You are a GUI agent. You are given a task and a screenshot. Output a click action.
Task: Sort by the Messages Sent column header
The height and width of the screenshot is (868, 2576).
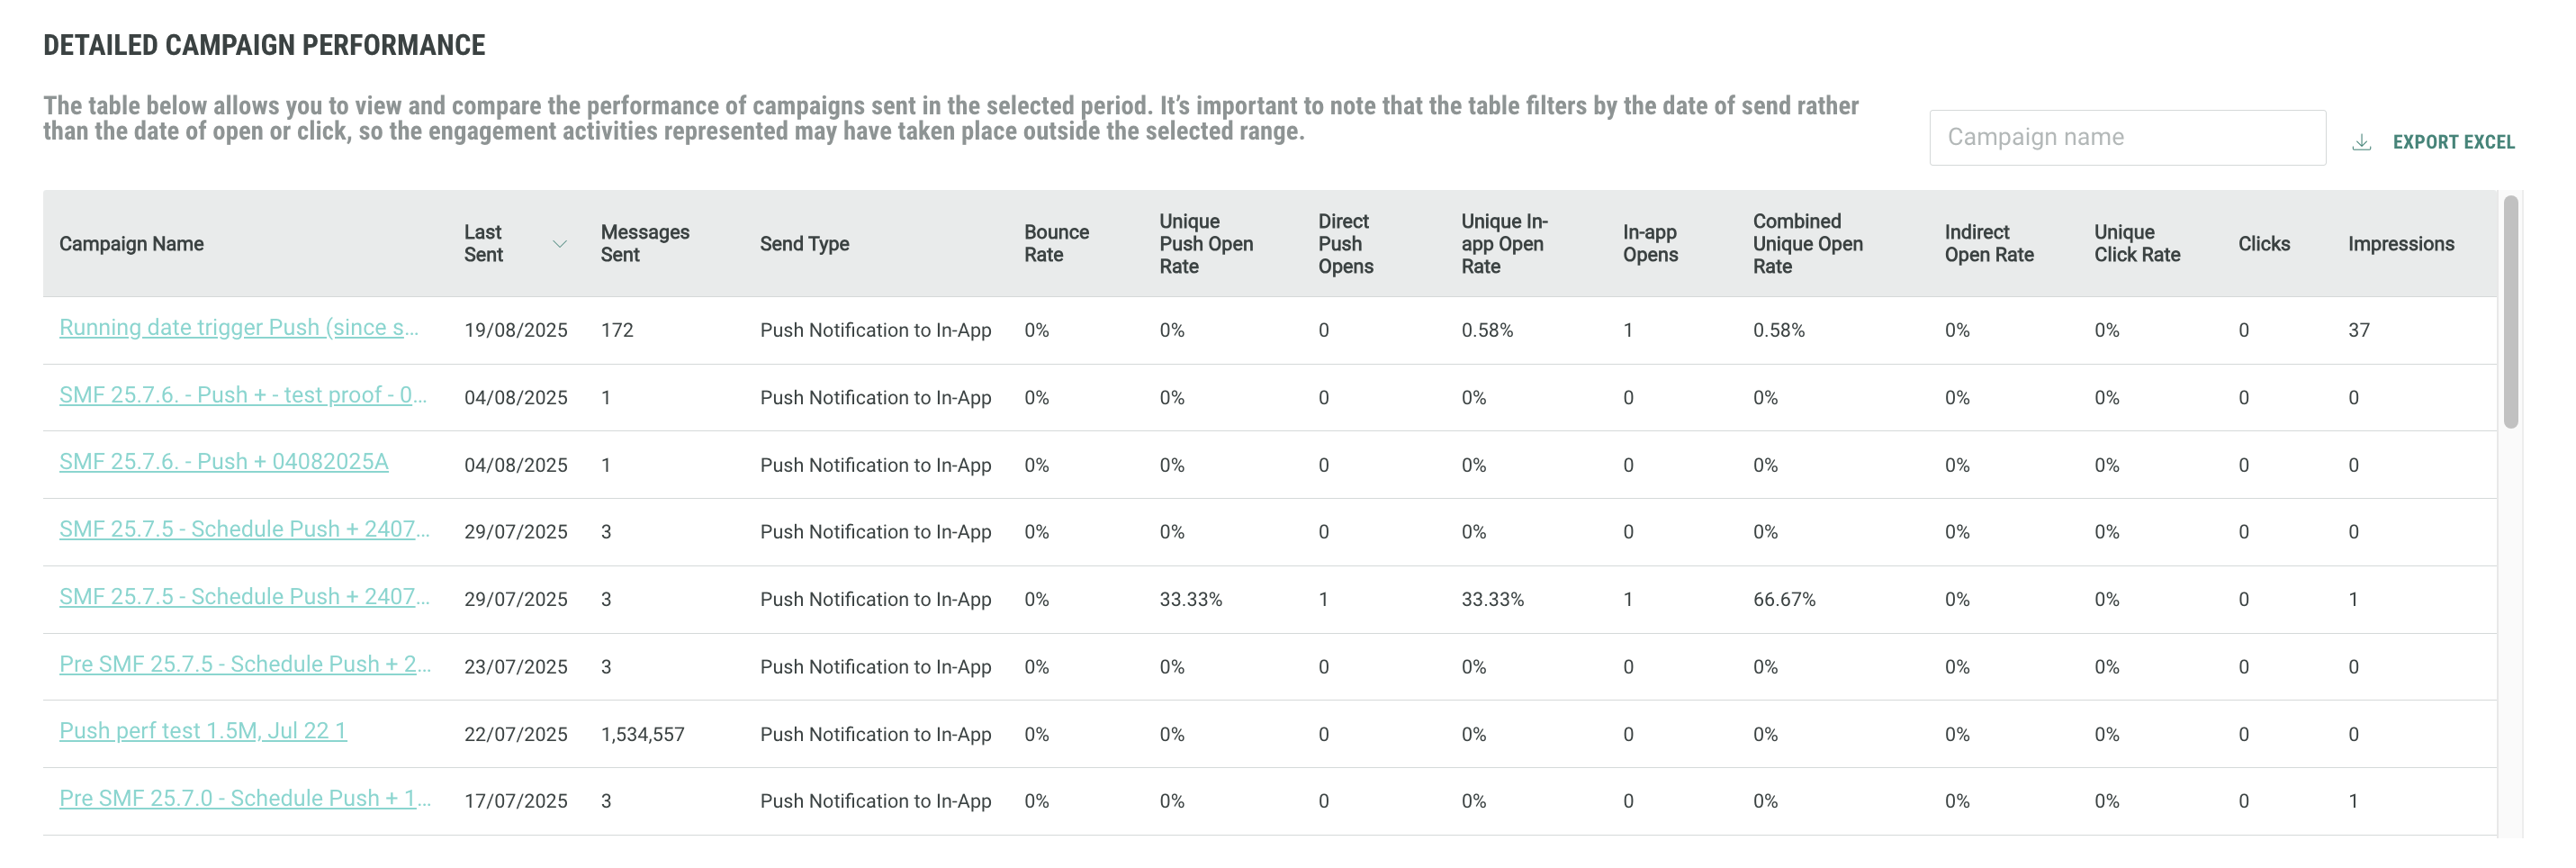click(x=645, y=244)
